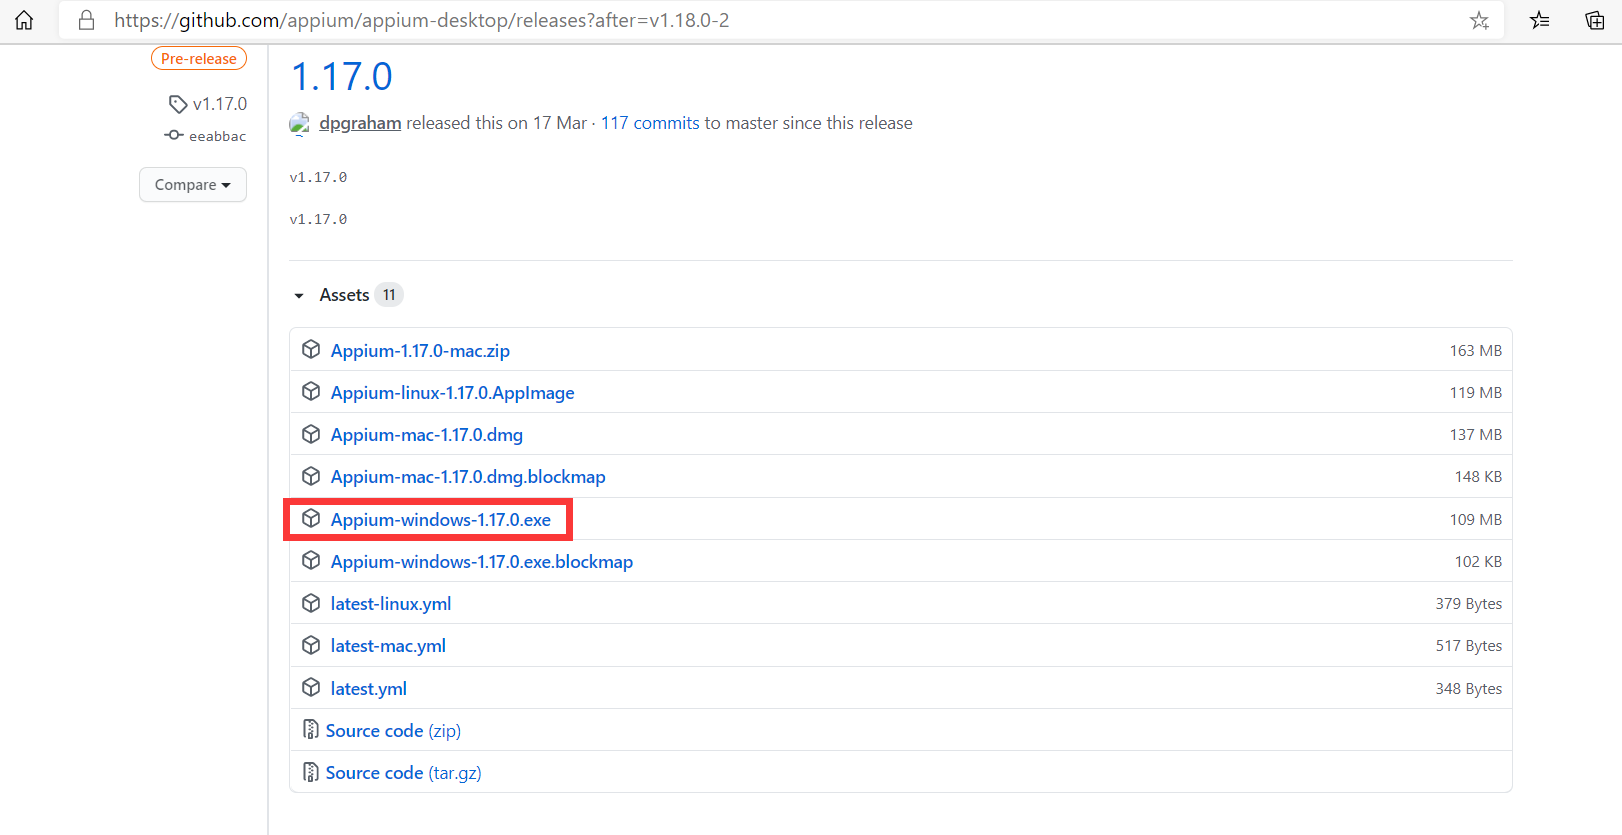Click package icon beside latest.yml
The image size is (1622, 835).
311,687
